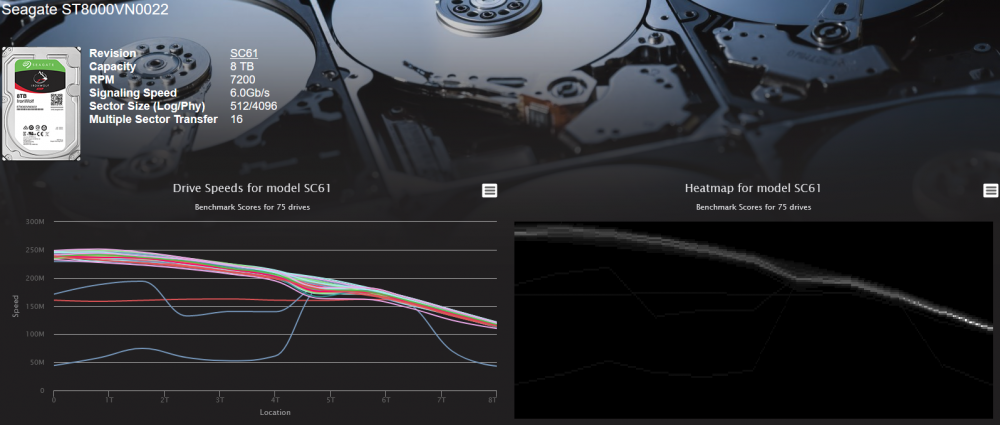Click the 'Revision' label
The image size is (1000, 425).
(x=112, y=54)
